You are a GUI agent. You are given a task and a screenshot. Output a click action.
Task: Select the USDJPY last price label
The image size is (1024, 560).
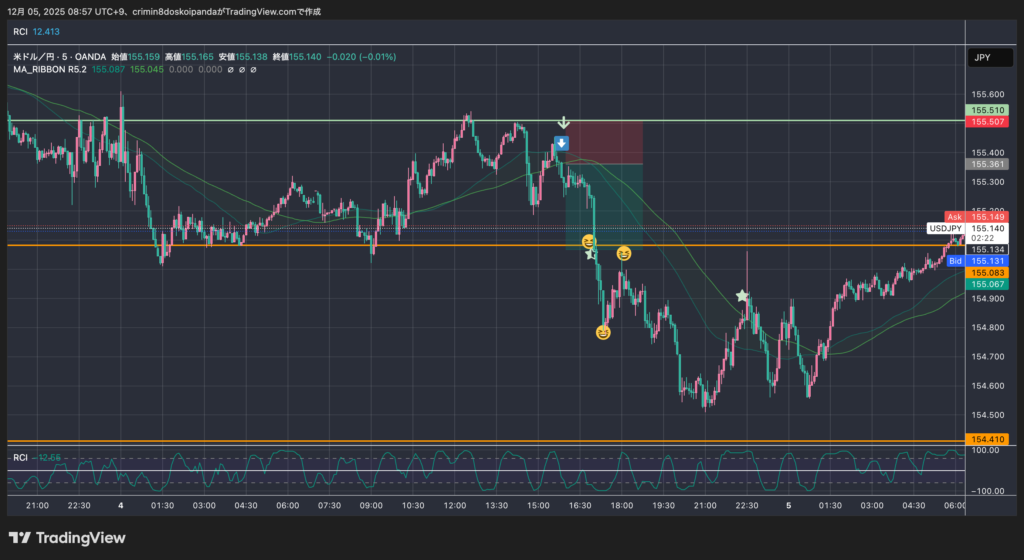click(x=945, y=228)
